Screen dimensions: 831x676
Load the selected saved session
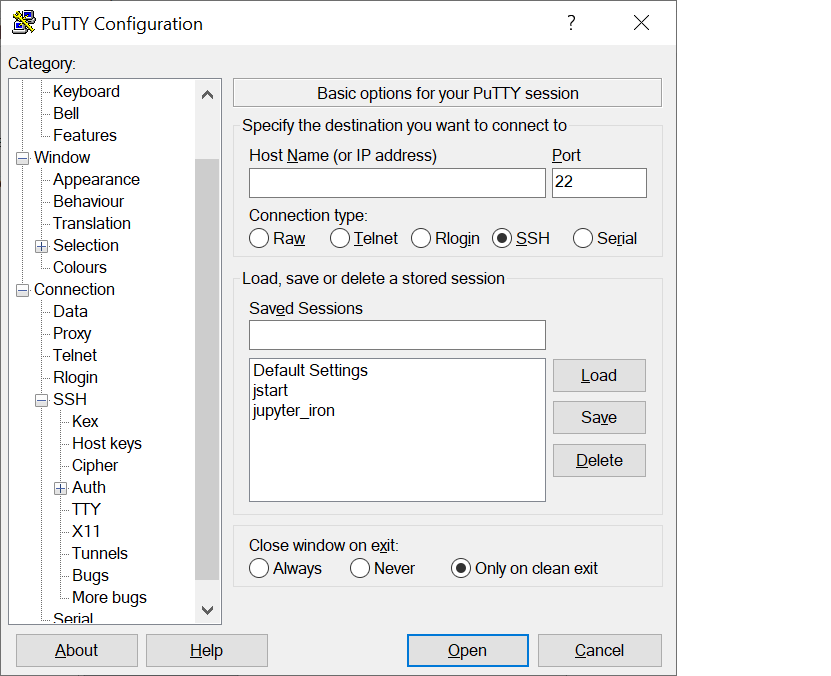coord(599,375)
